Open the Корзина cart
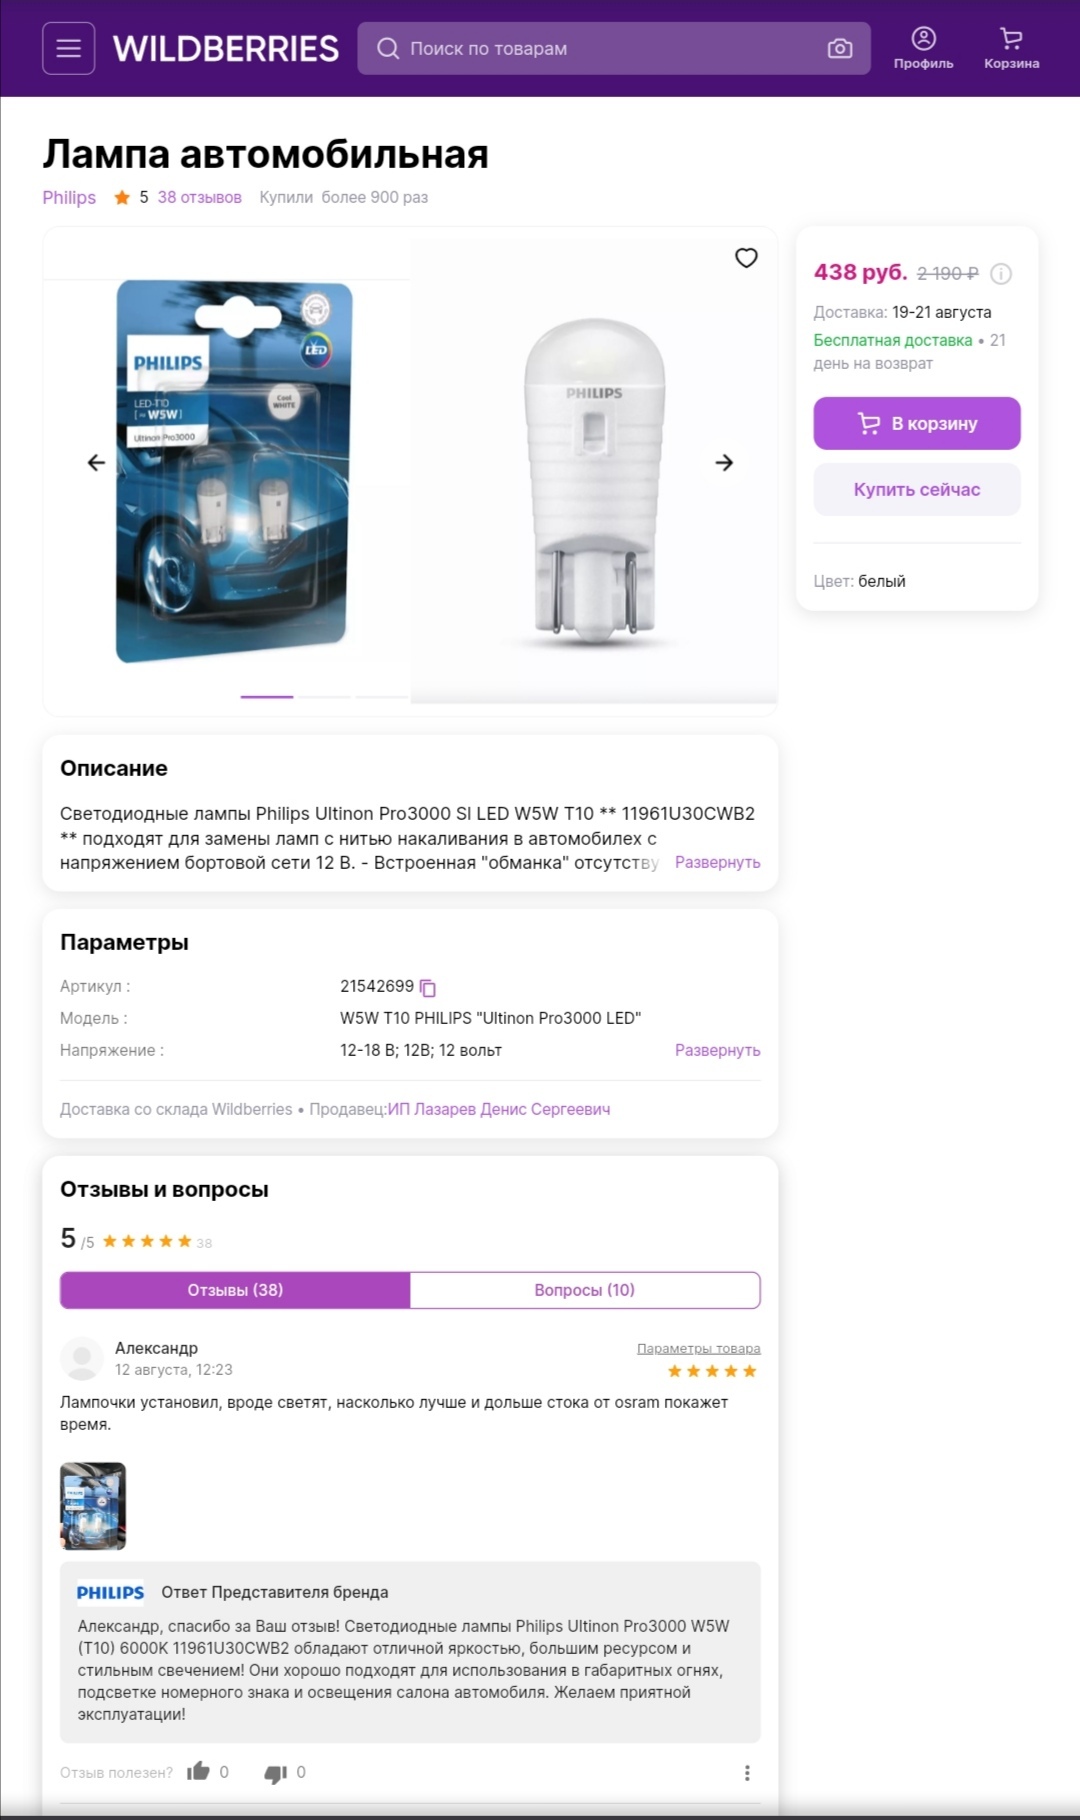1080x1820 pixels. pos(1011,48)
